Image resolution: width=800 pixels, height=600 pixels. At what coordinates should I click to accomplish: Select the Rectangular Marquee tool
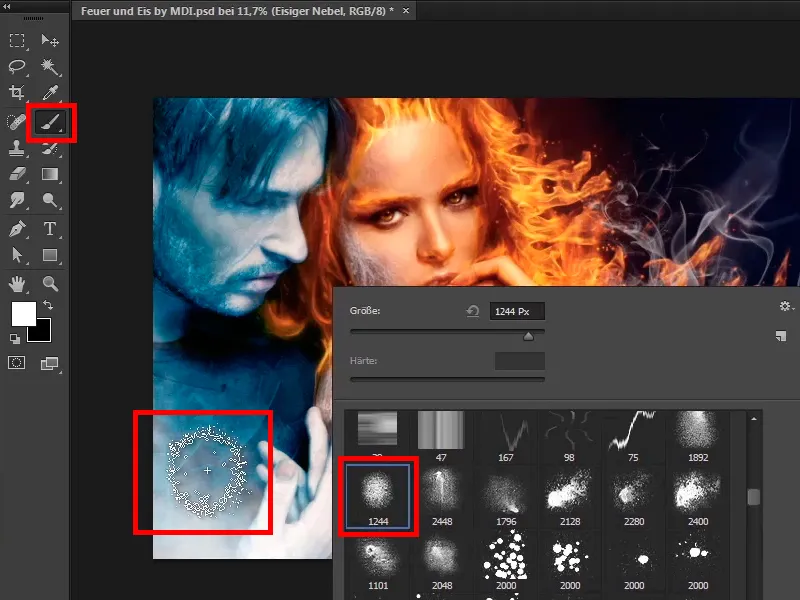pyautogui.click(x=17, y=40)
